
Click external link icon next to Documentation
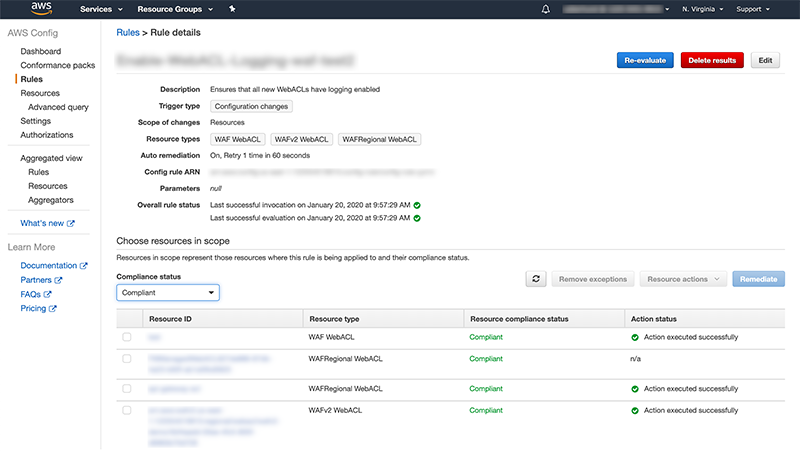tap(84, 266)
